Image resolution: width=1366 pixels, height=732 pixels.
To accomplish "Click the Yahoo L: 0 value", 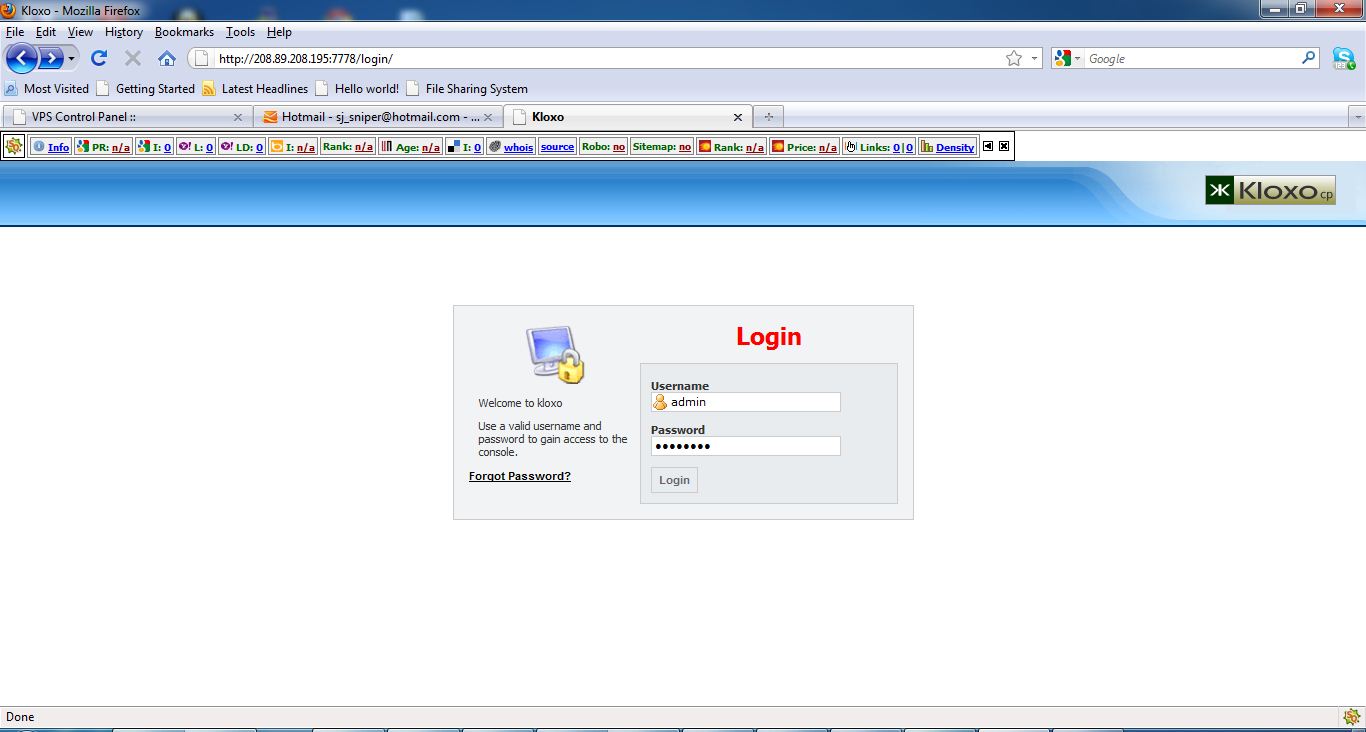I will (209, 148).
